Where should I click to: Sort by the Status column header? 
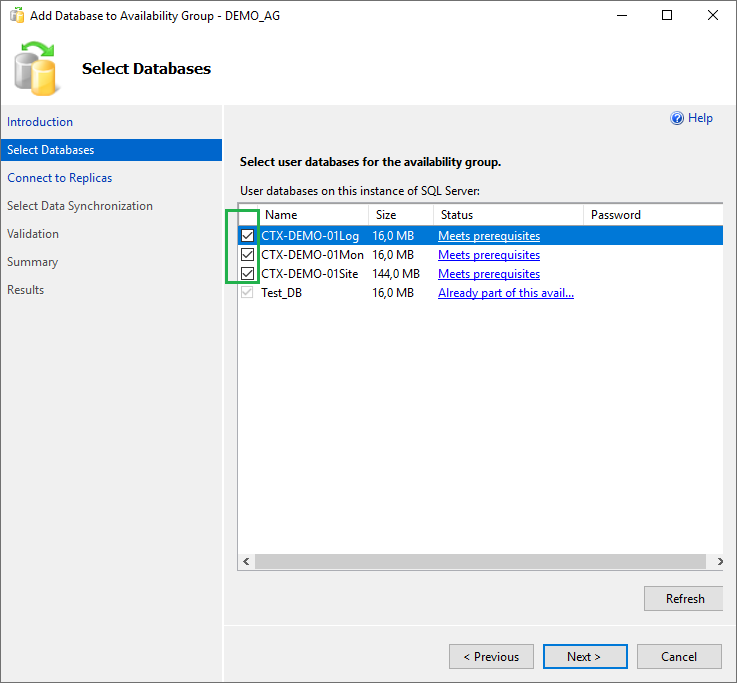pyautogui.click(x=509, y=215)
